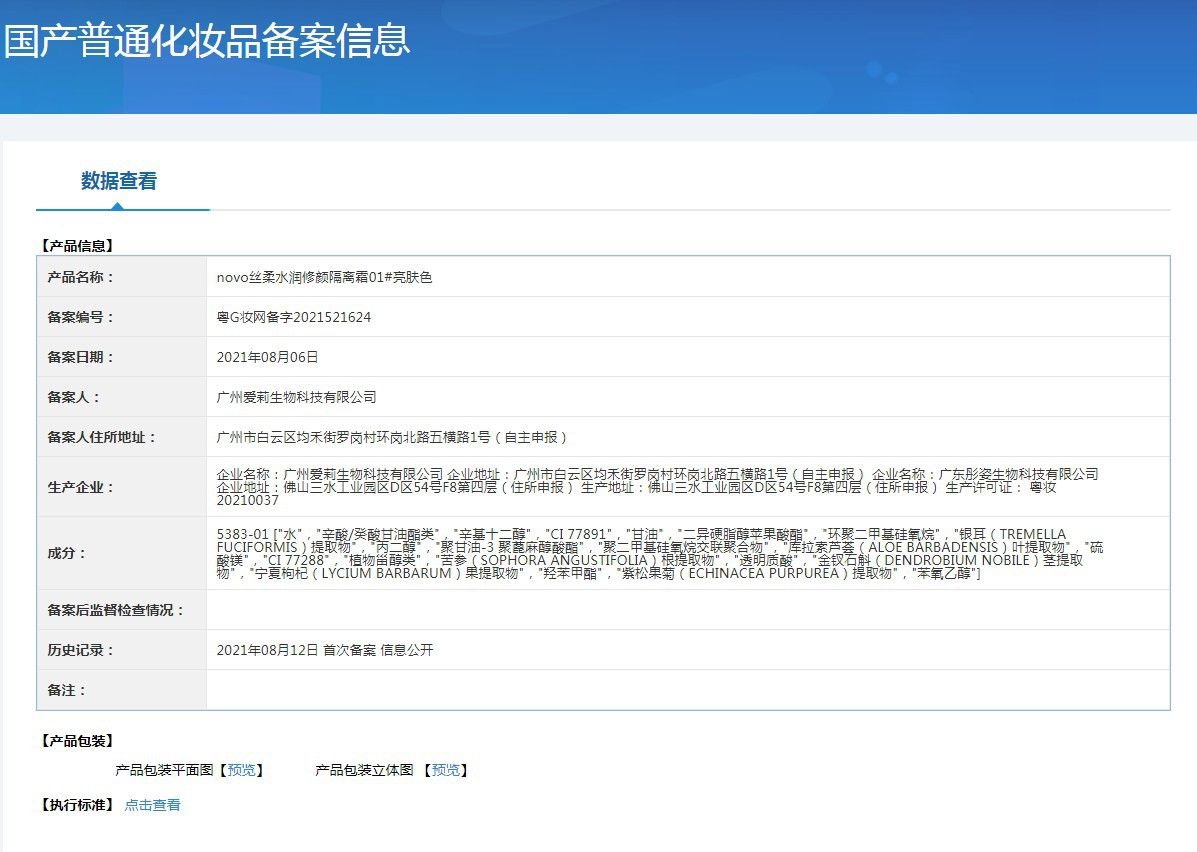Click the 生产企业 details text
This screenshot has width=1197, height=852.
(657, 487)
